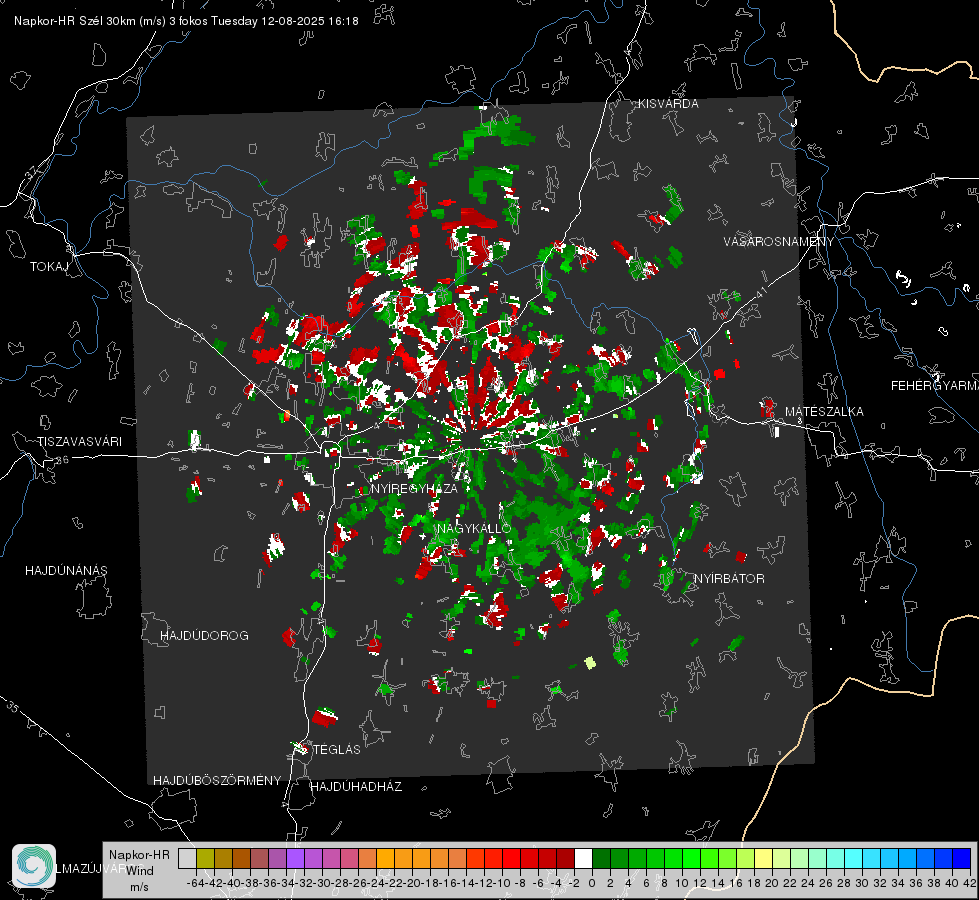979x900 pixels.
Task: Select the bright yellow legend swatch
Action: pos(763,858)
